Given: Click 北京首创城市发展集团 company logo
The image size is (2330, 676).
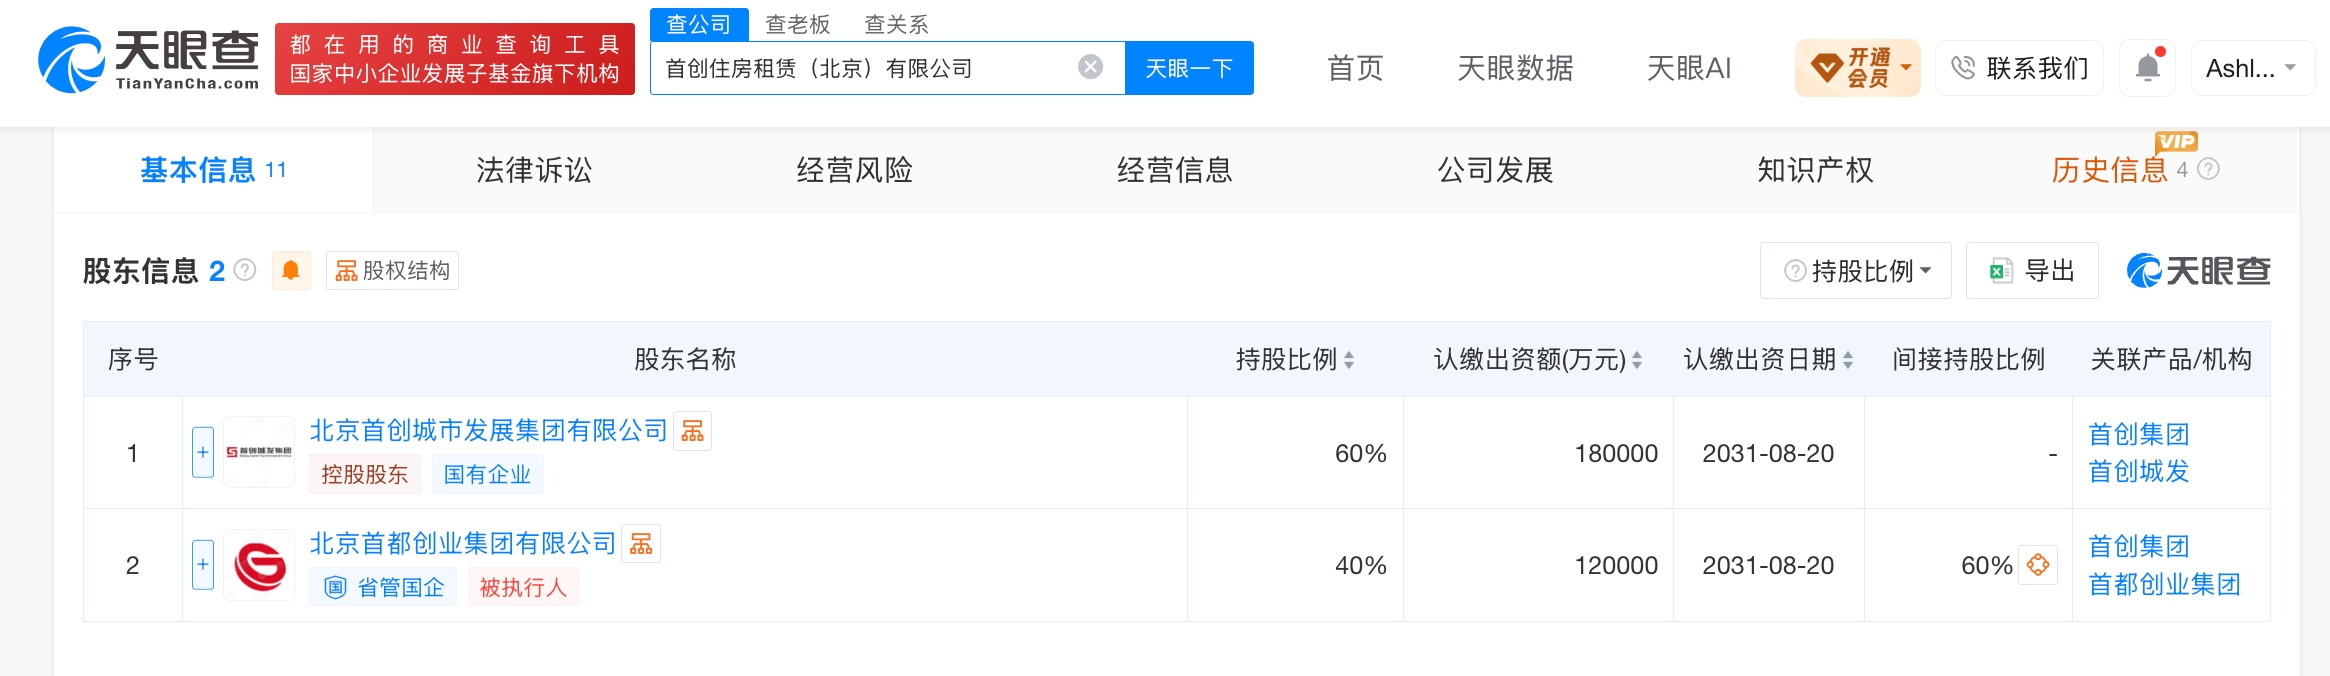Looking at the screenshot, I should (259, 452).
